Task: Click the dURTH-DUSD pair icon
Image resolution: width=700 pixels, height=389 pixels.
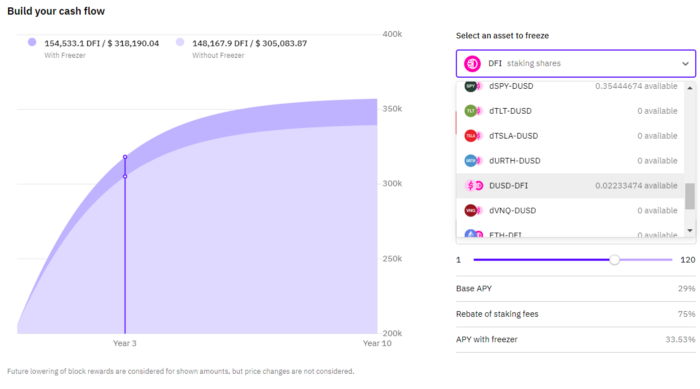Action: 474,161
